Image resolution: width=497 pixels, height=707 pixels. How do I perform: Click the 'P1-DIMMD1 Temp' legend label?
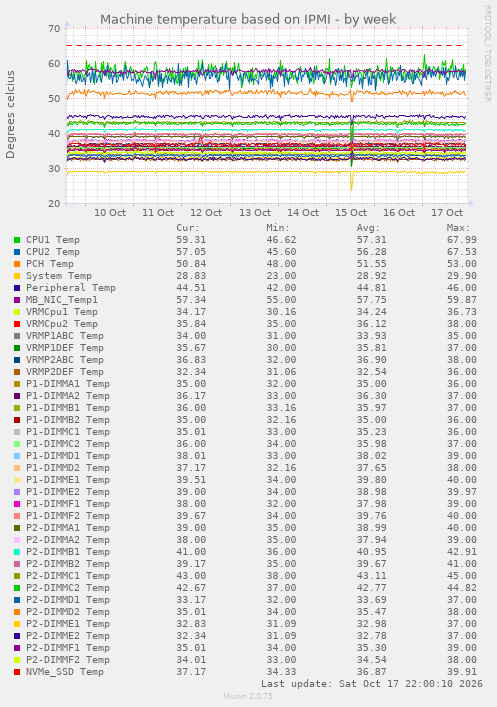[x=68, y=456]
